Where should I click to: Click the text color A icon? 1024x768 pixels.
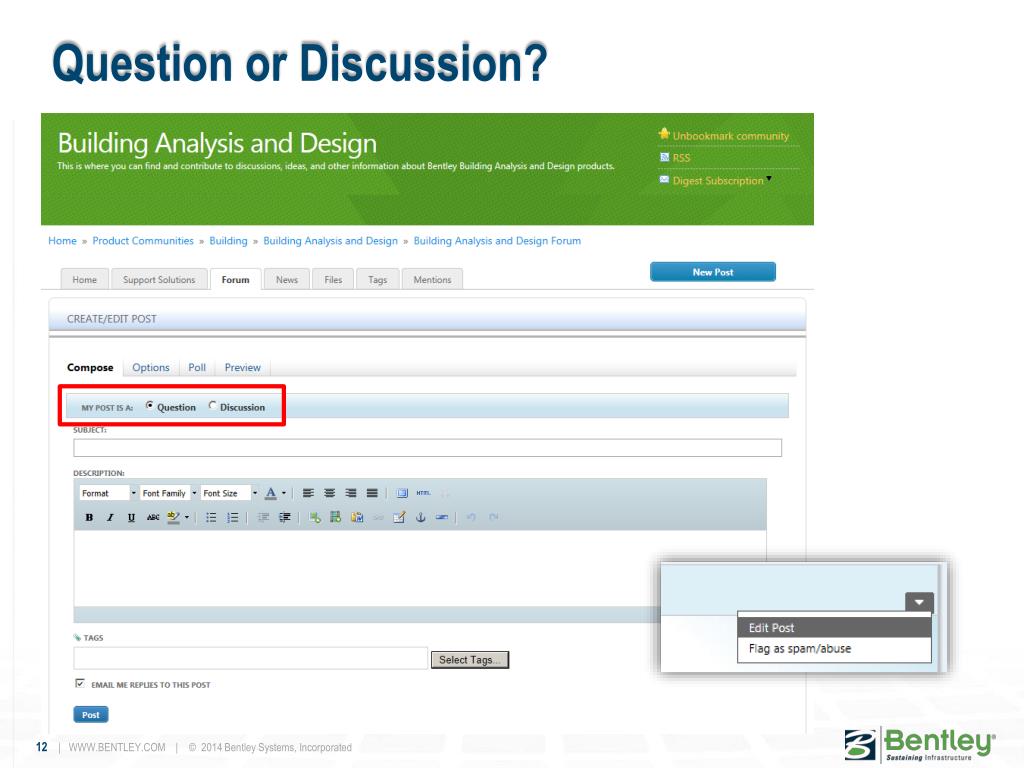270,493
